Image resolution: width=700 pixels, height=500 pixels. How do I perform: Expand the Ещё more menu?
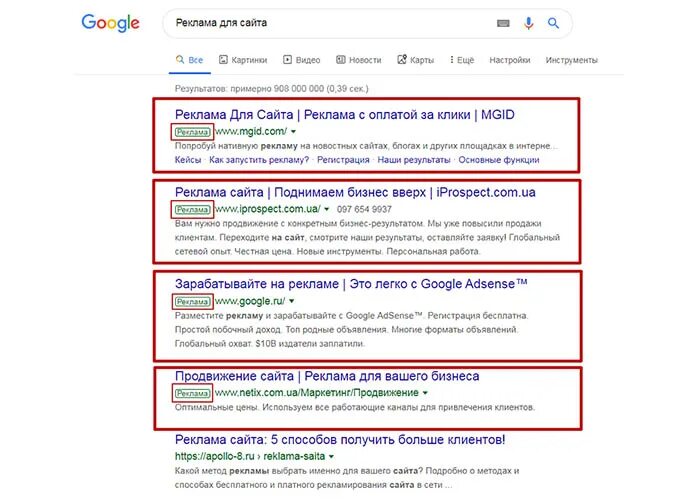[460, 60]
